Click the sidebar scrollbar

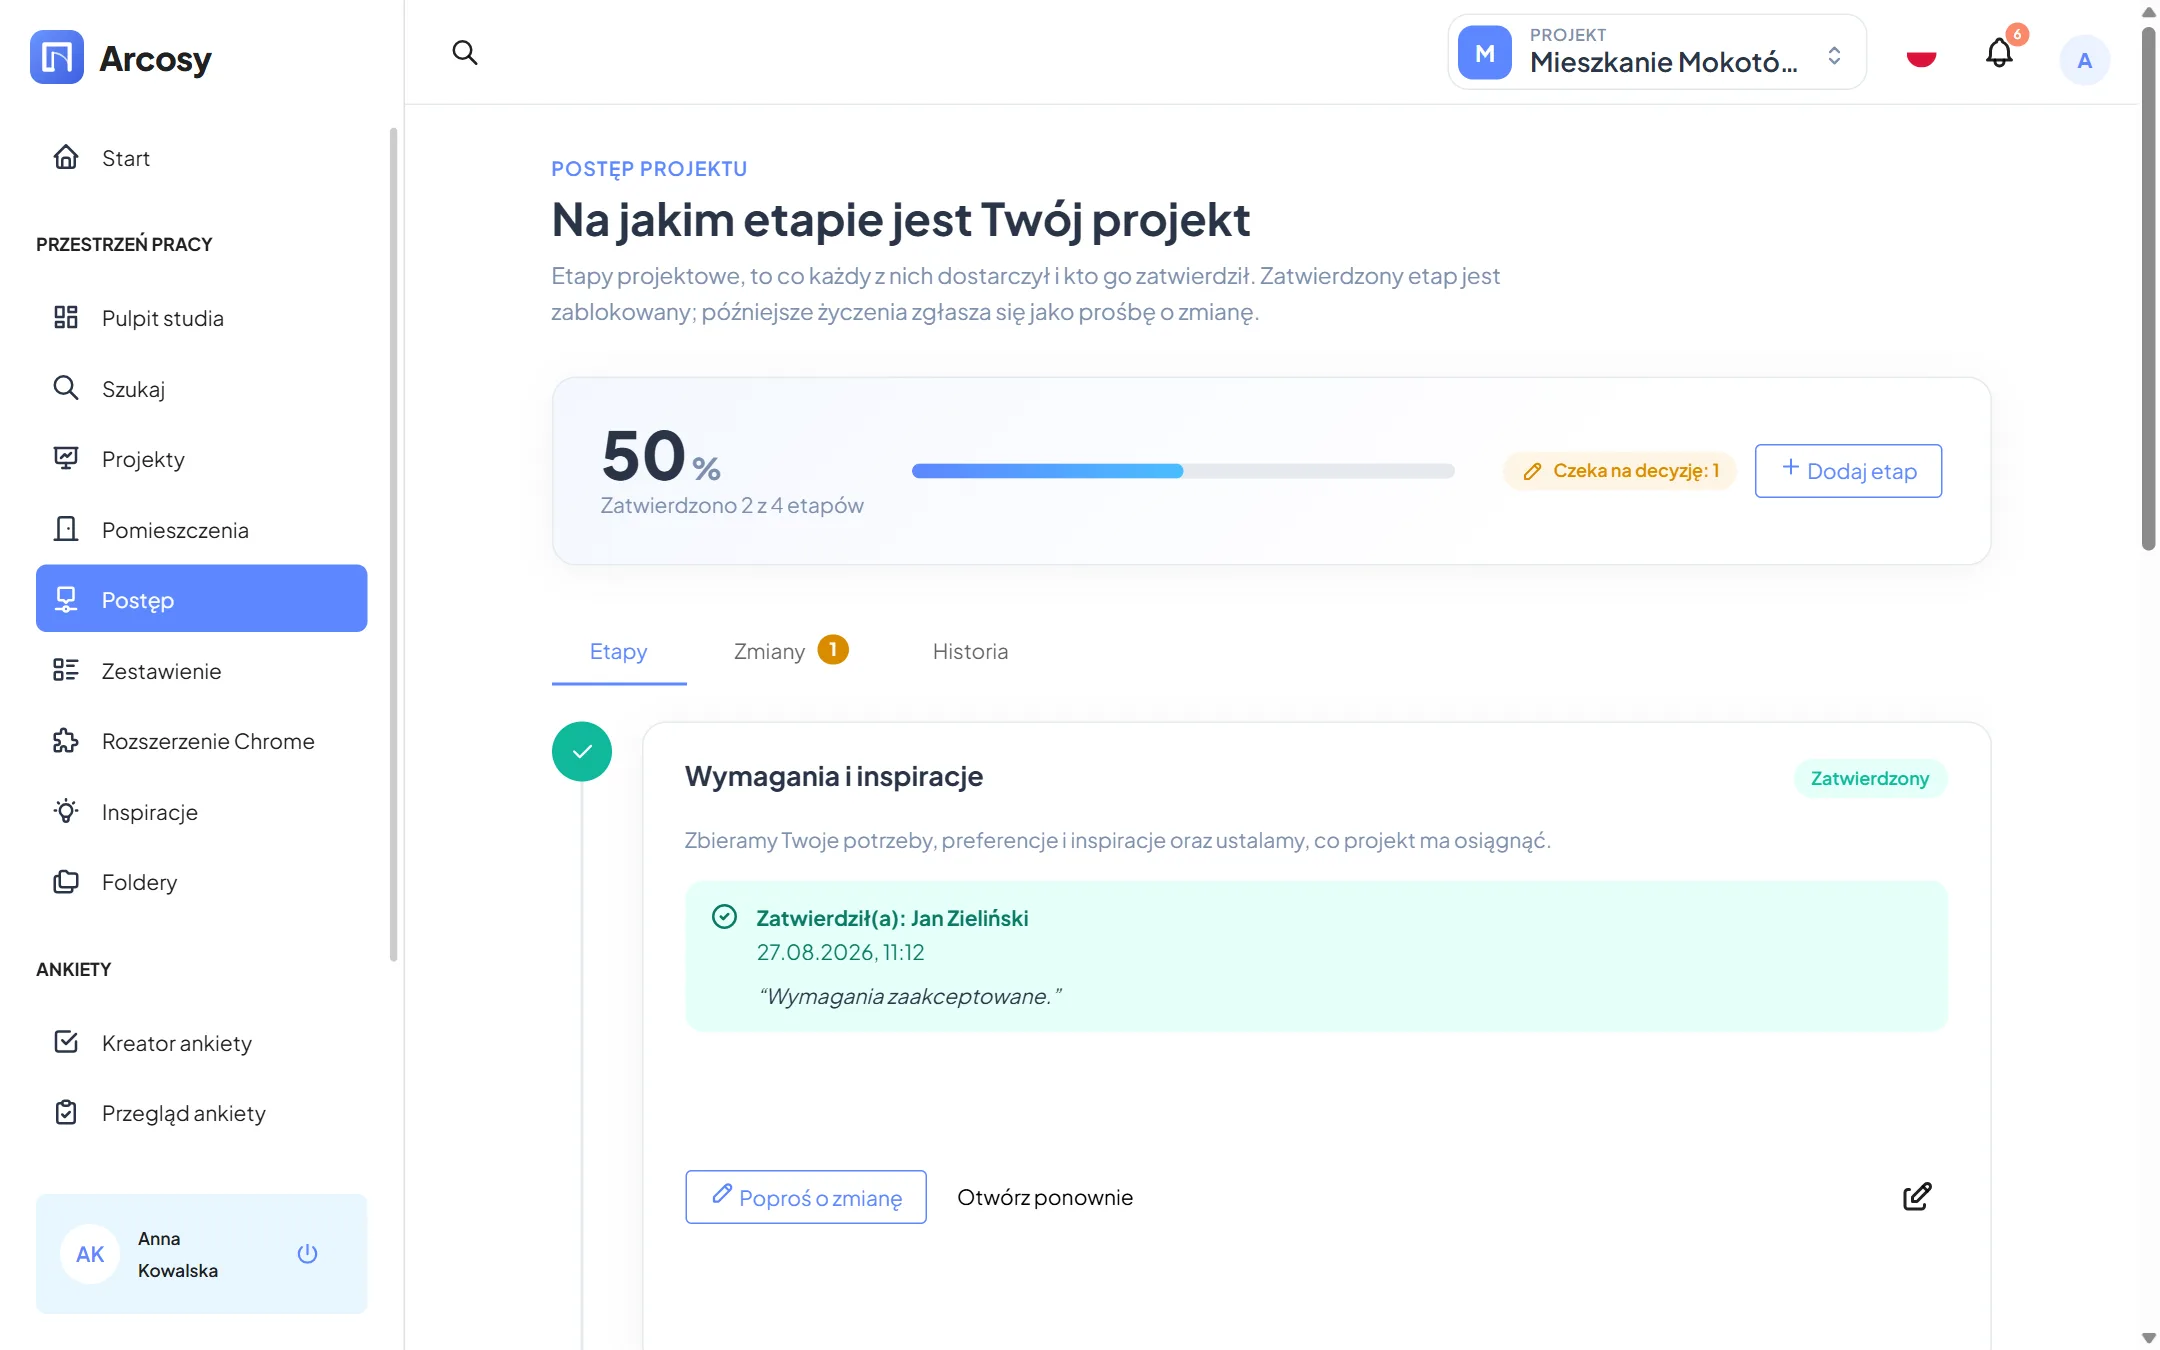pos(393,545)
